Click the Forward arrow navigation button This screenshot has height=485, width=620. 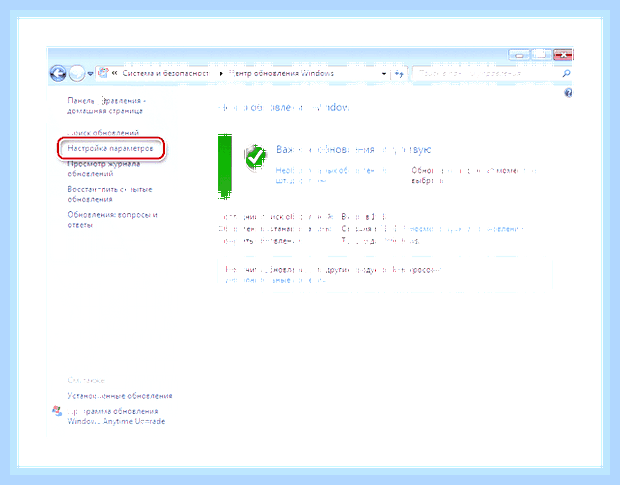click(x=77, y=74)
